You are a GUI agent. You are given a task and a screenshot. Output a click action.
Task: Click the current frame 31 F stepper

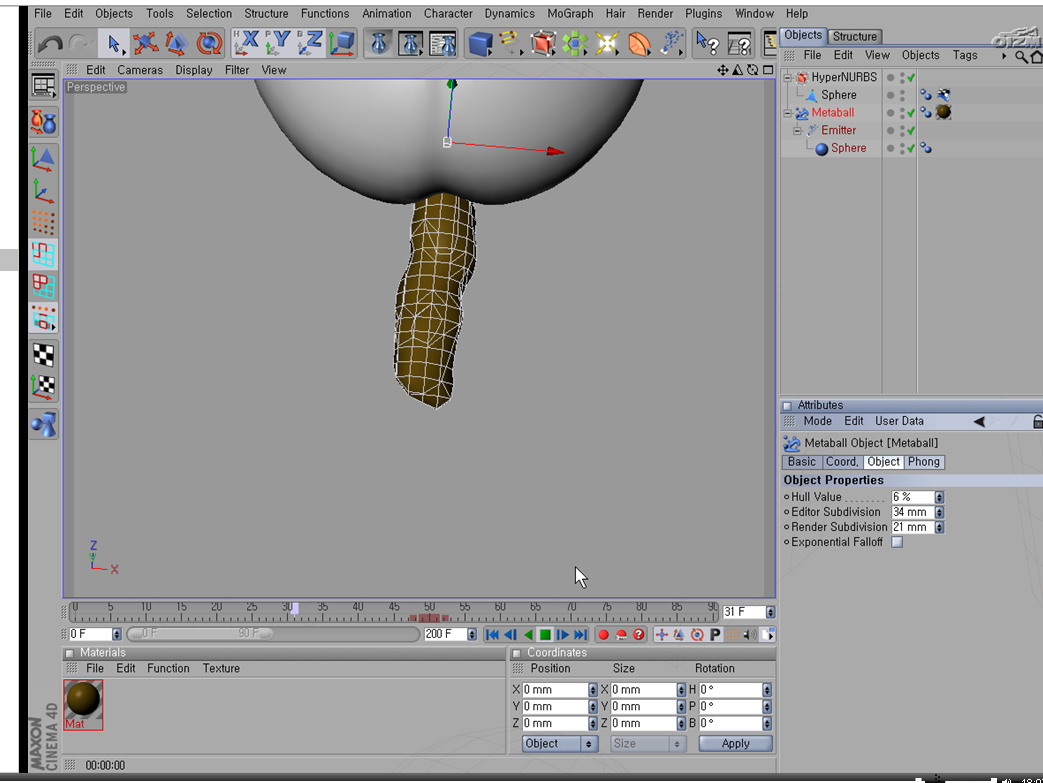(770, 612)
